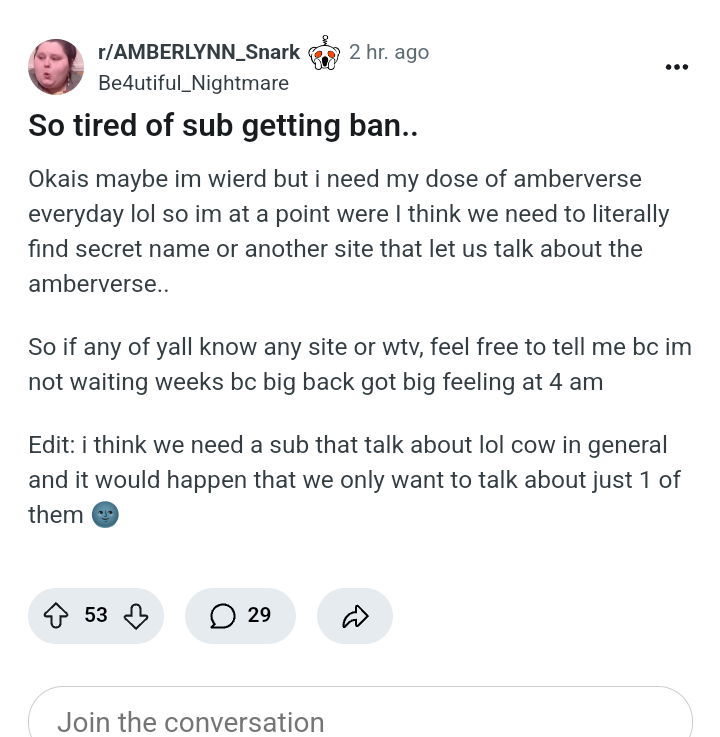Viewport: 720px width, 737px height.
Task: Open comments via the speech bubble icon
Action: (222, 616)
